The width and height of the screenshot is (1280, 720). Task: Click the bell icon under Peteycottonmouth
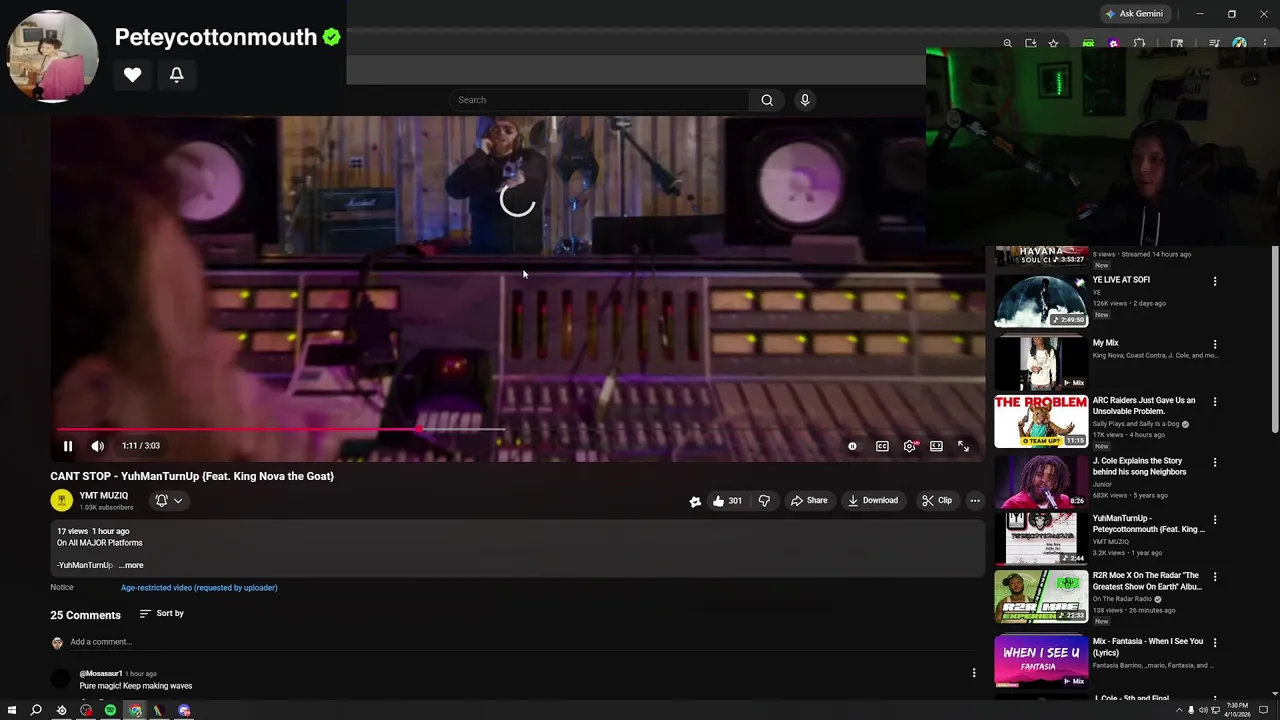(x=177, y=74)
